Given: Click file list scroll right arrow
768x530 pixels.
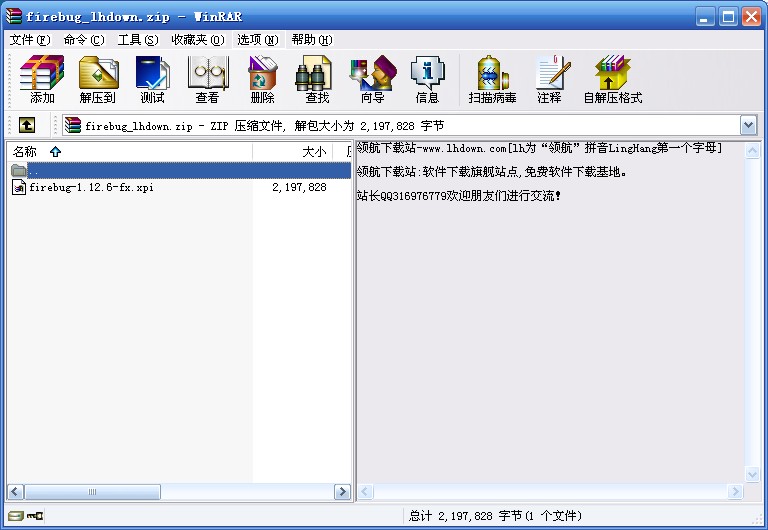Looking at the screenshot, I should pyautogui.click(x=342, y=491).
